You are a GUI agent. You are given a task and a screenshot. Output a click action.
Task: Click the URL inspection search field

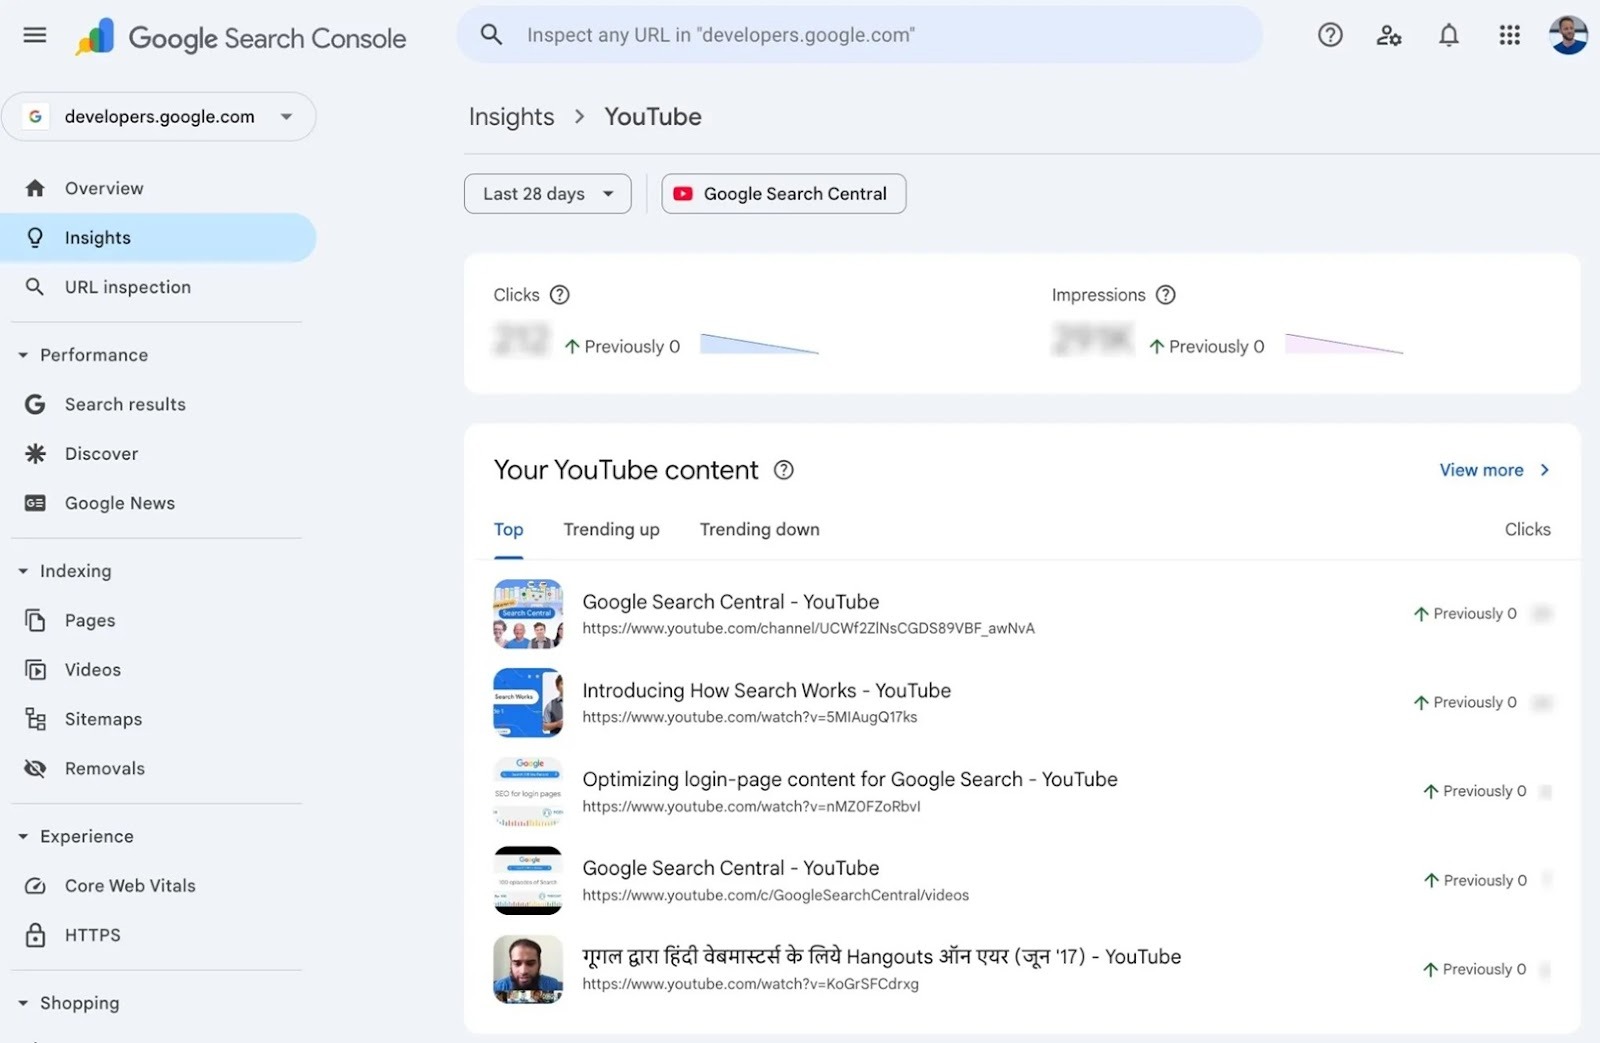(860, 34)
